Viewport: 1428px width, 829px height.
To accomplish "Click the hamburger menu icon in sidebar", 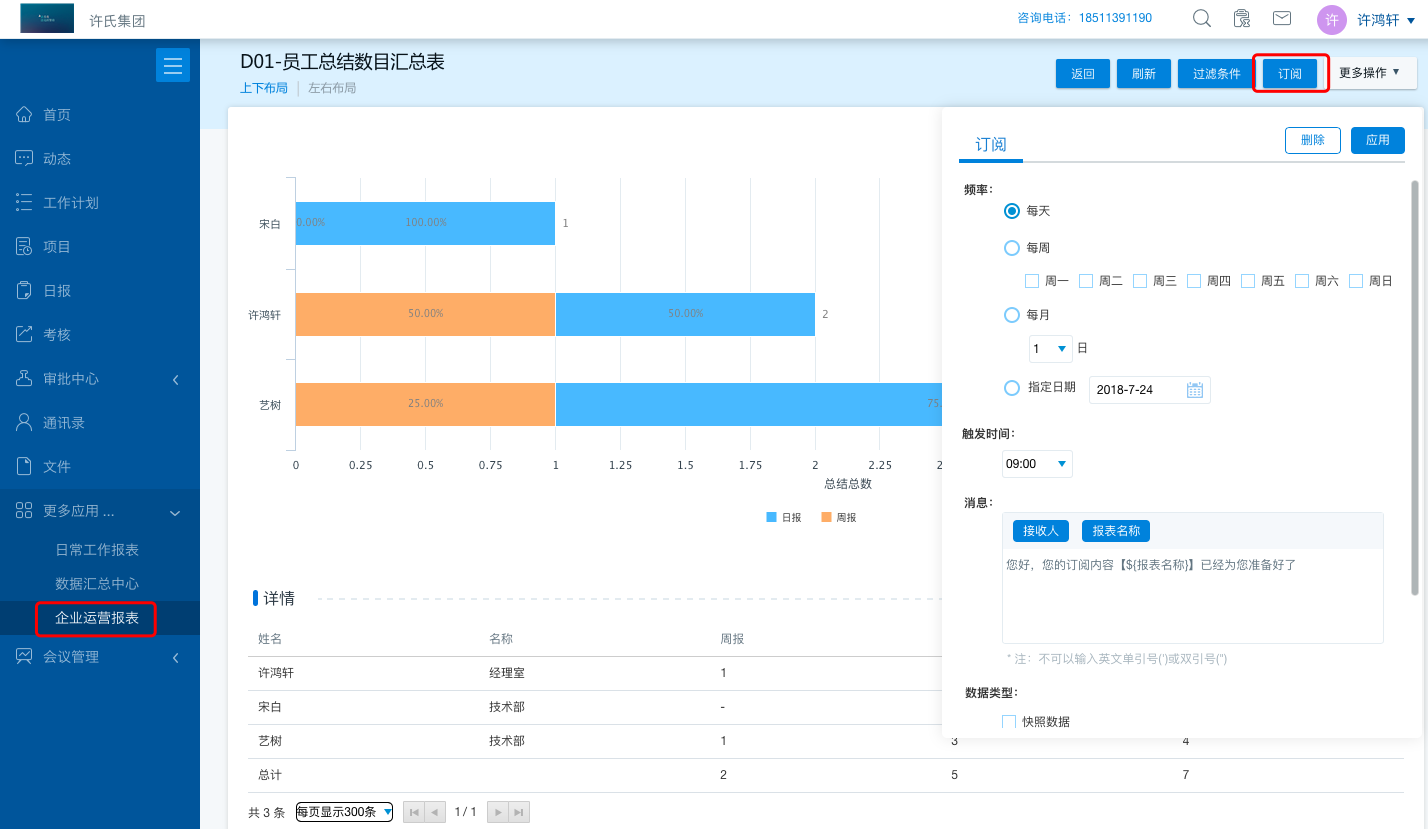I will pyautogui.click(x=173, y=65).
